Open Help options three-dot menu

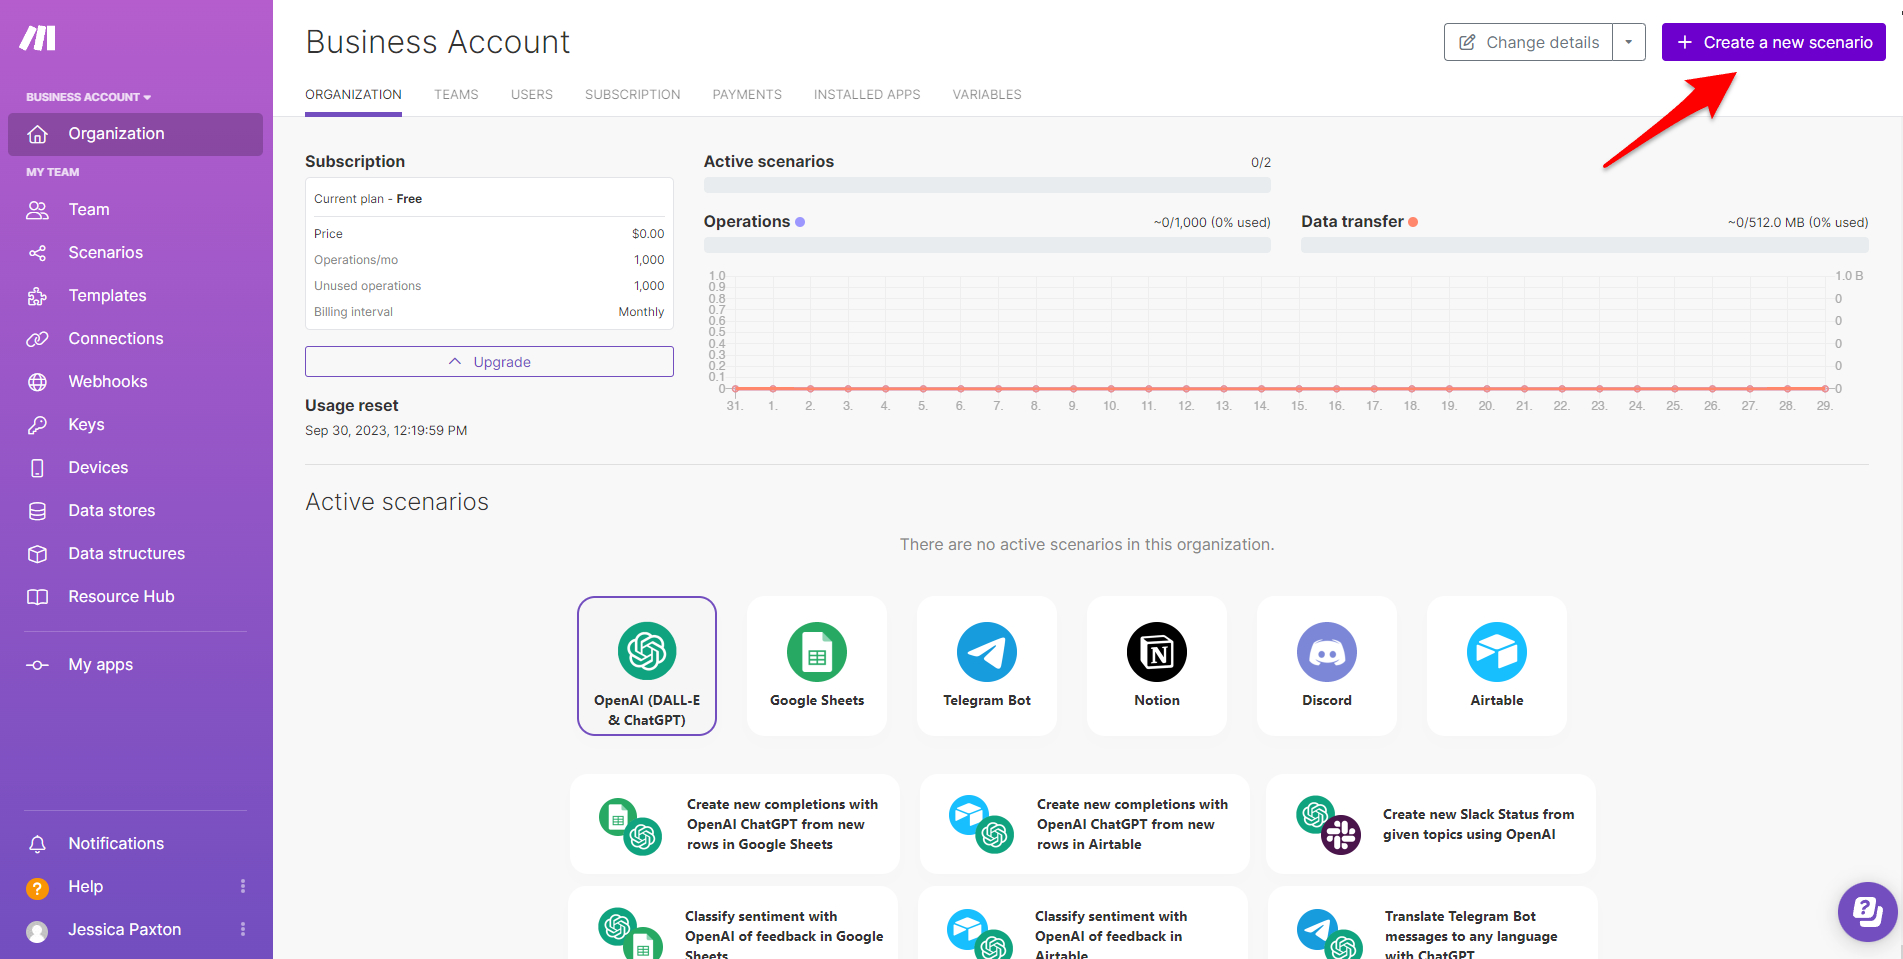(243, 887)
